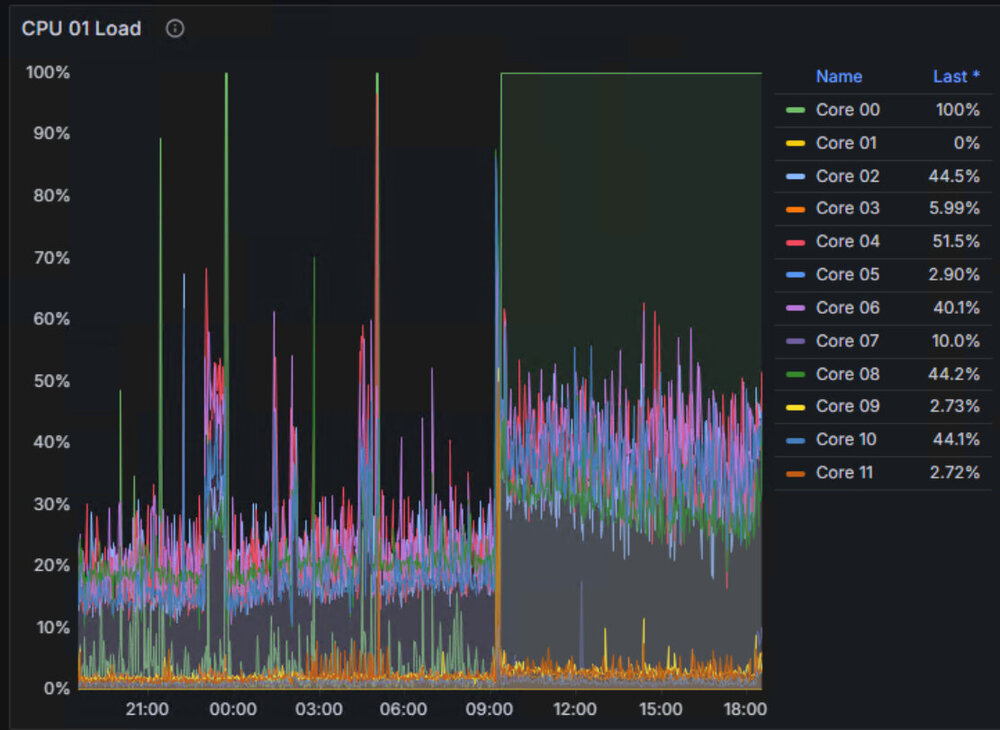Image resolution: width=1000 pixels, height=730 pixels.
Task: Isolate the Core 05 series in legend
Action: click(848, 275)
